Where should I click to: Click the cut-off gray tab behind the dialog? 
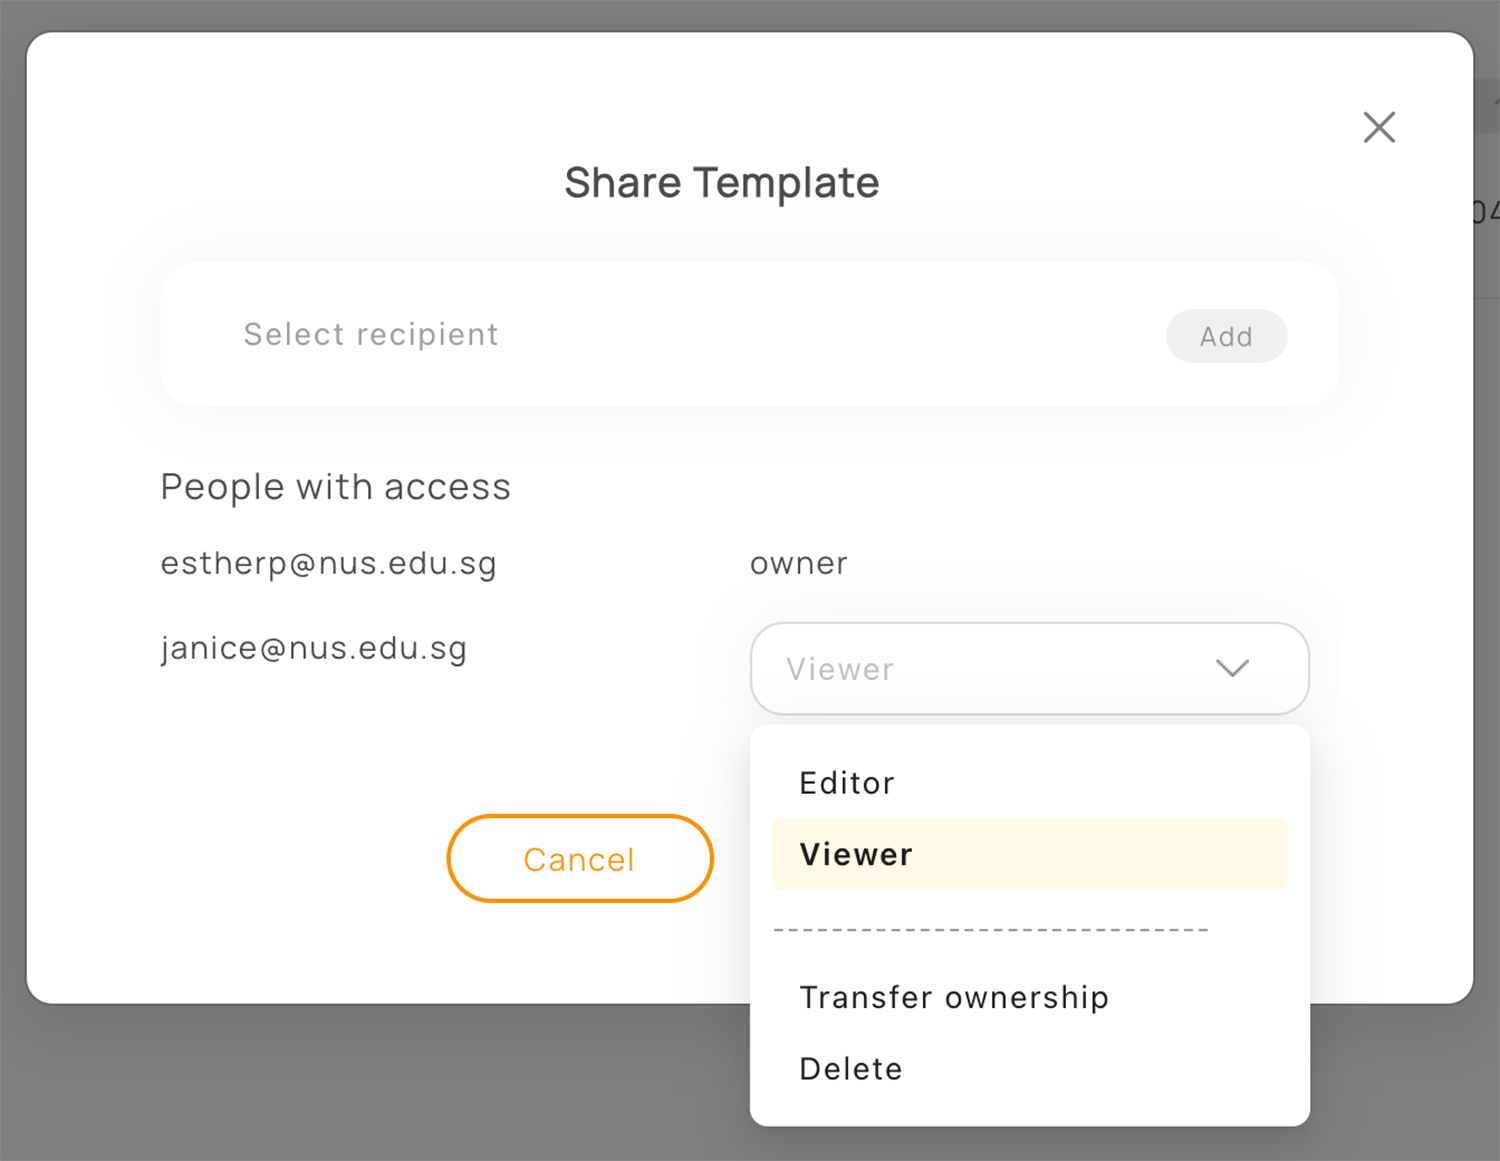1487,107
